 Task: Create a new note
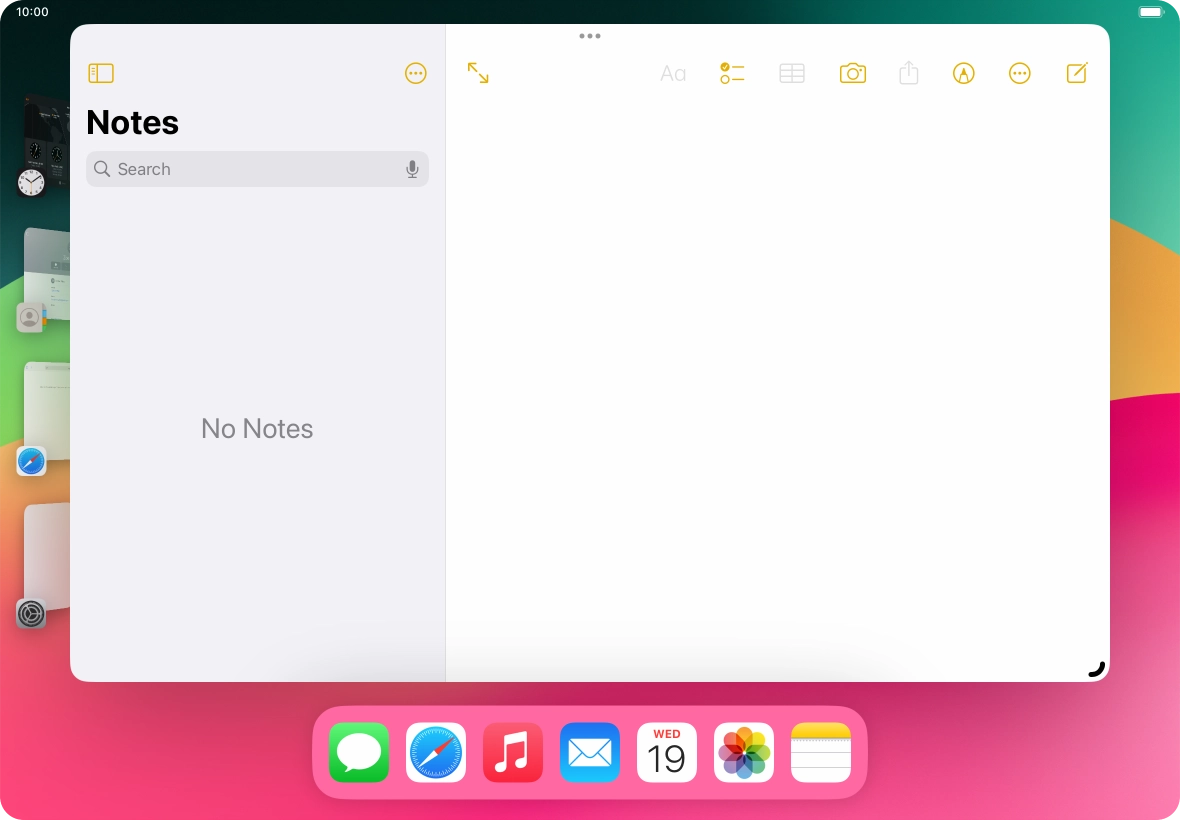[1076, 72]
